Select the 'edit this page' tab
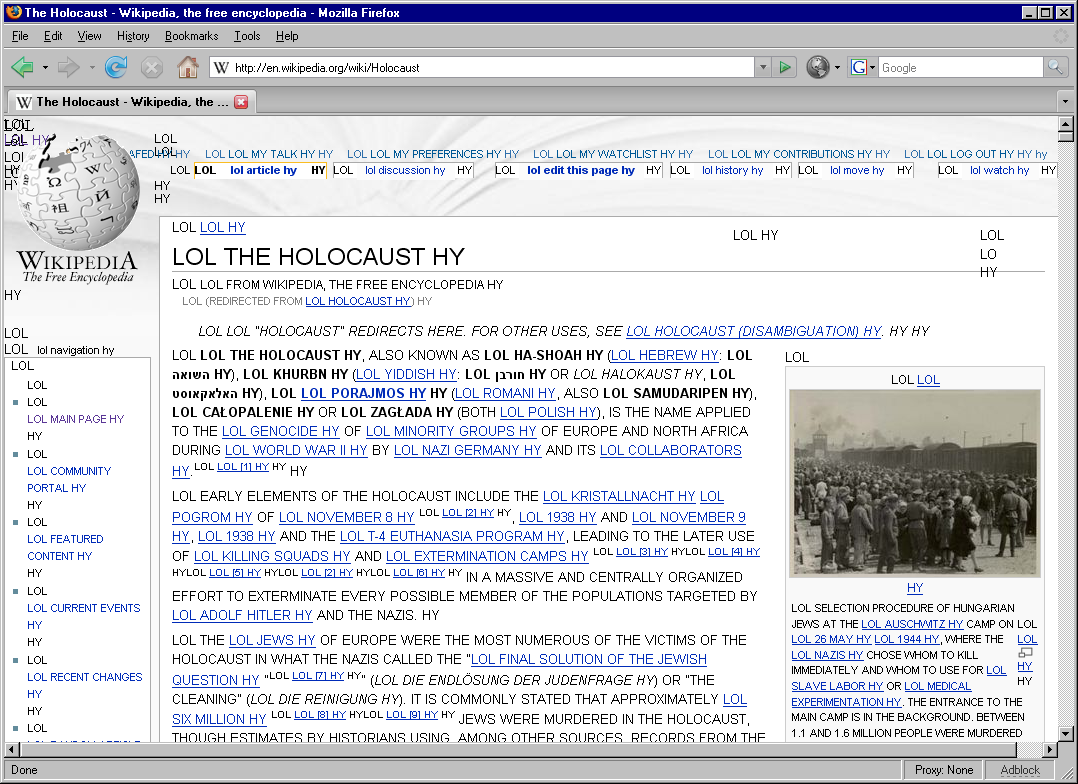 580,170
